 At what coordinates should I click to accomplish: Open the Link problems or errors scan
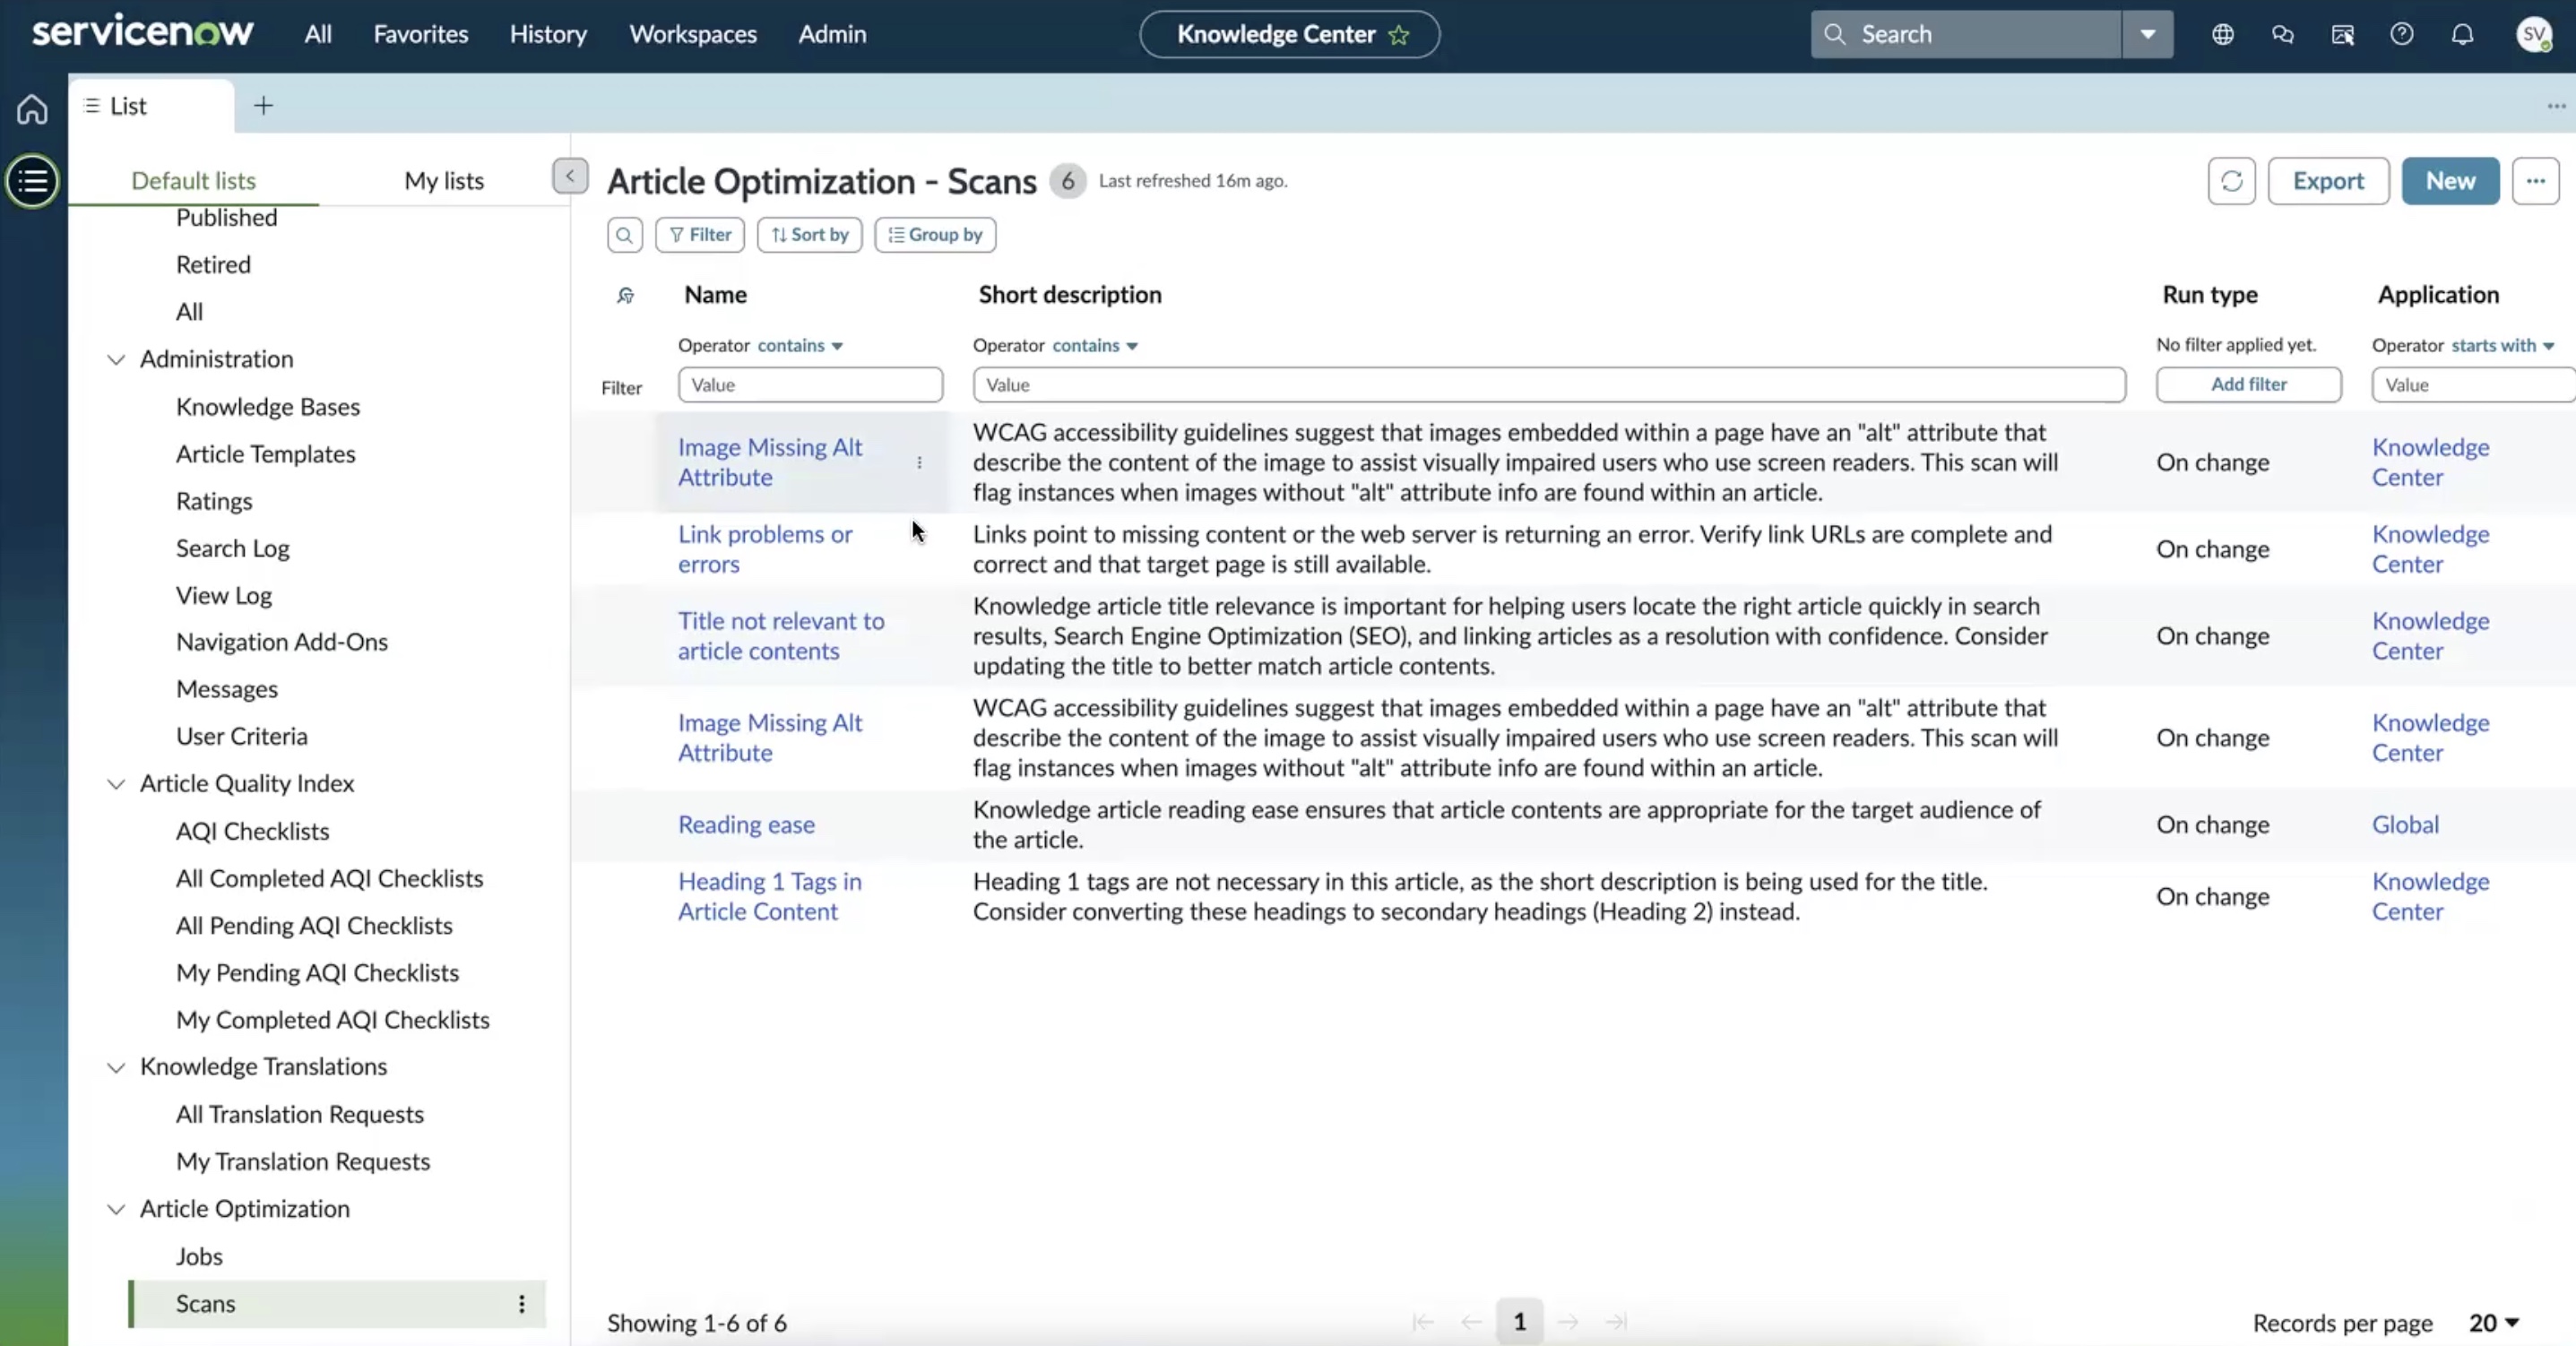point(765,549)
